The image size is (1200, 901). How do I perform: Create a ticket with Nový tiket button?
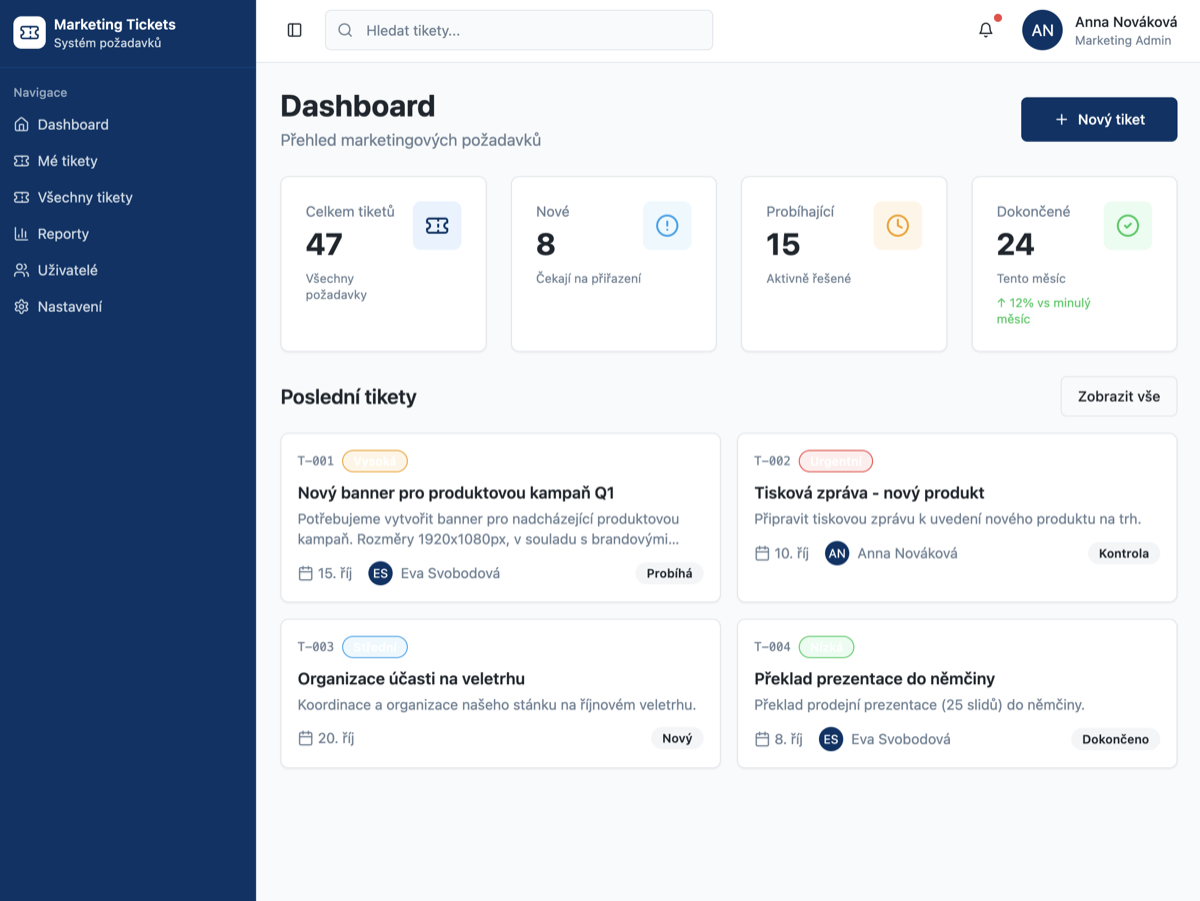point(1099,120)
